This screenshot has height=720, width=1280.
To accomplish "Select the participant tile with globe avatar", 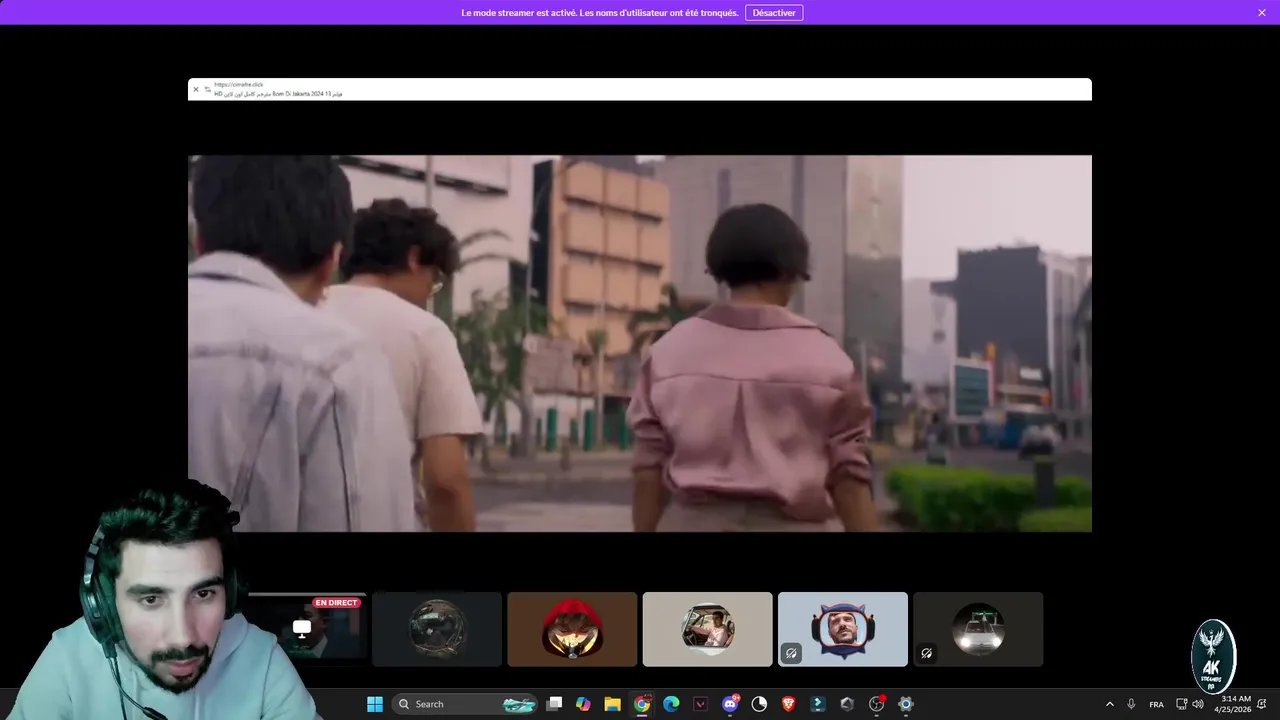I will point(437,629).
